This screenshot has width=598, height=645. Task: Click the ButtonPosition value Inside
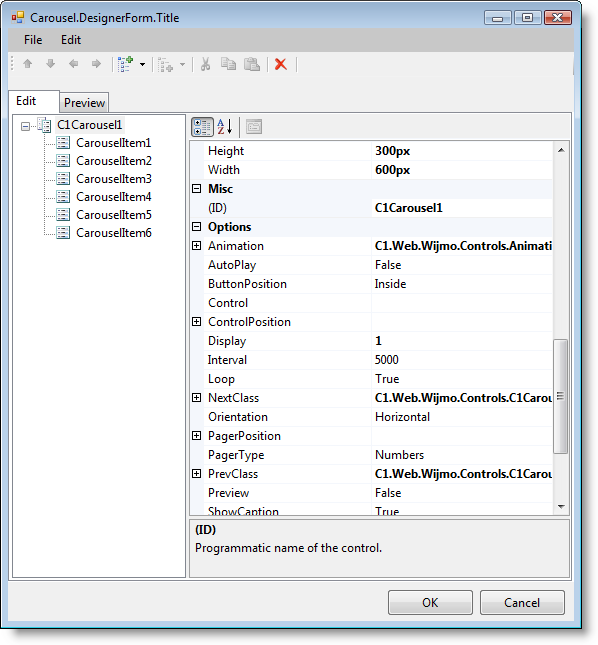[462, 284]
